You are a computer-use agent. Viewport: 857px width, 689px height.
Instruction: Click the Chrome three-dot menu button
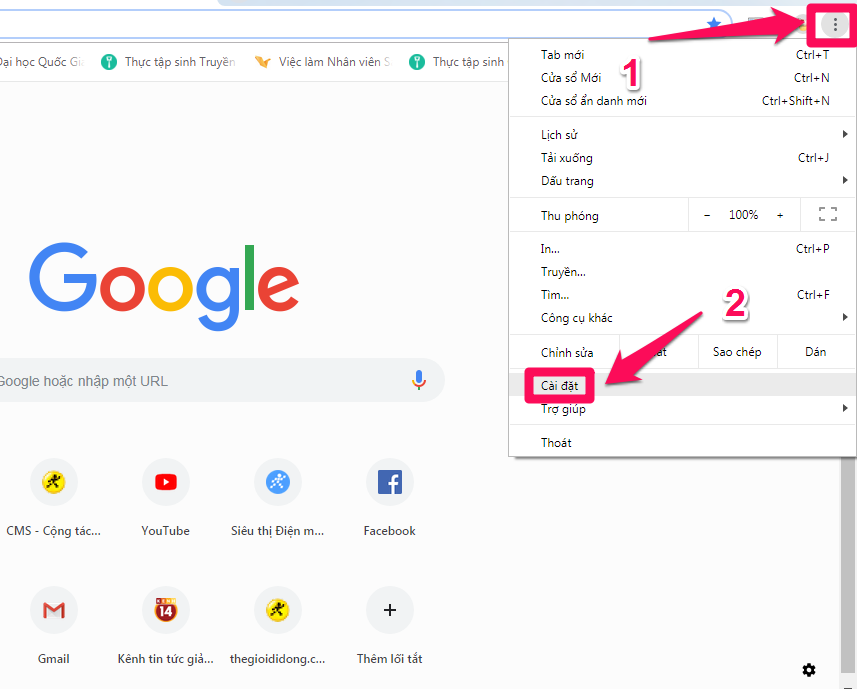pos(835,24)
